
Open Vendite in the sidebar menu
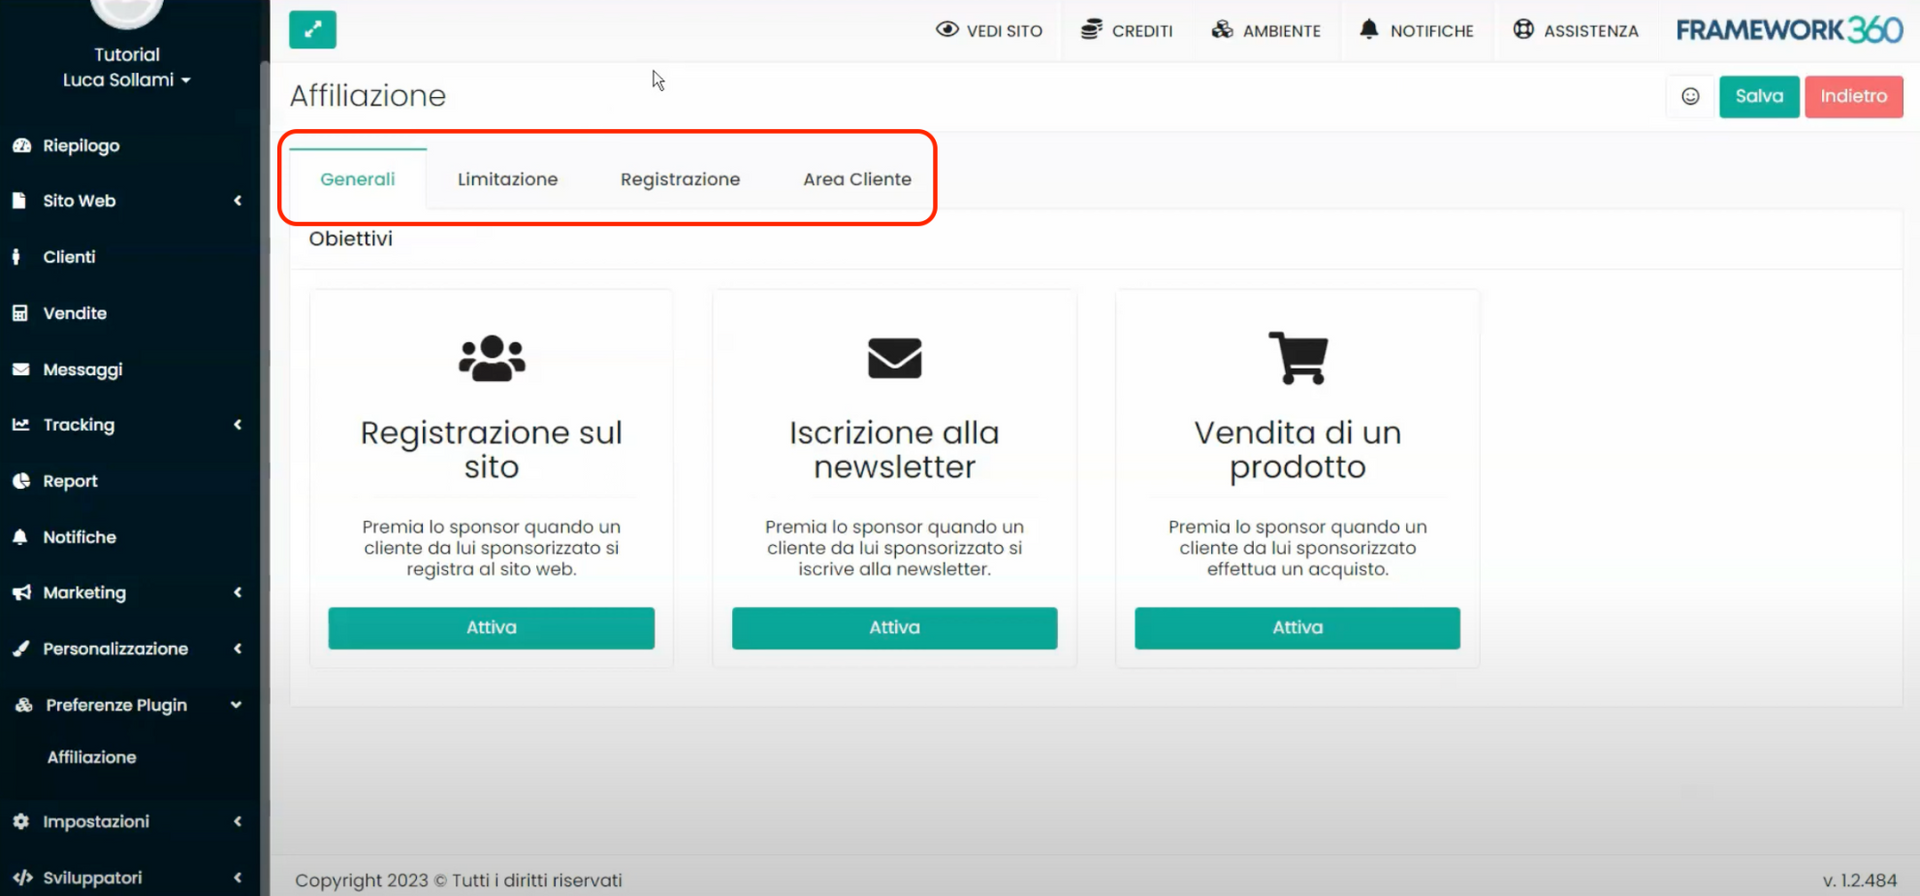(75, 313)
